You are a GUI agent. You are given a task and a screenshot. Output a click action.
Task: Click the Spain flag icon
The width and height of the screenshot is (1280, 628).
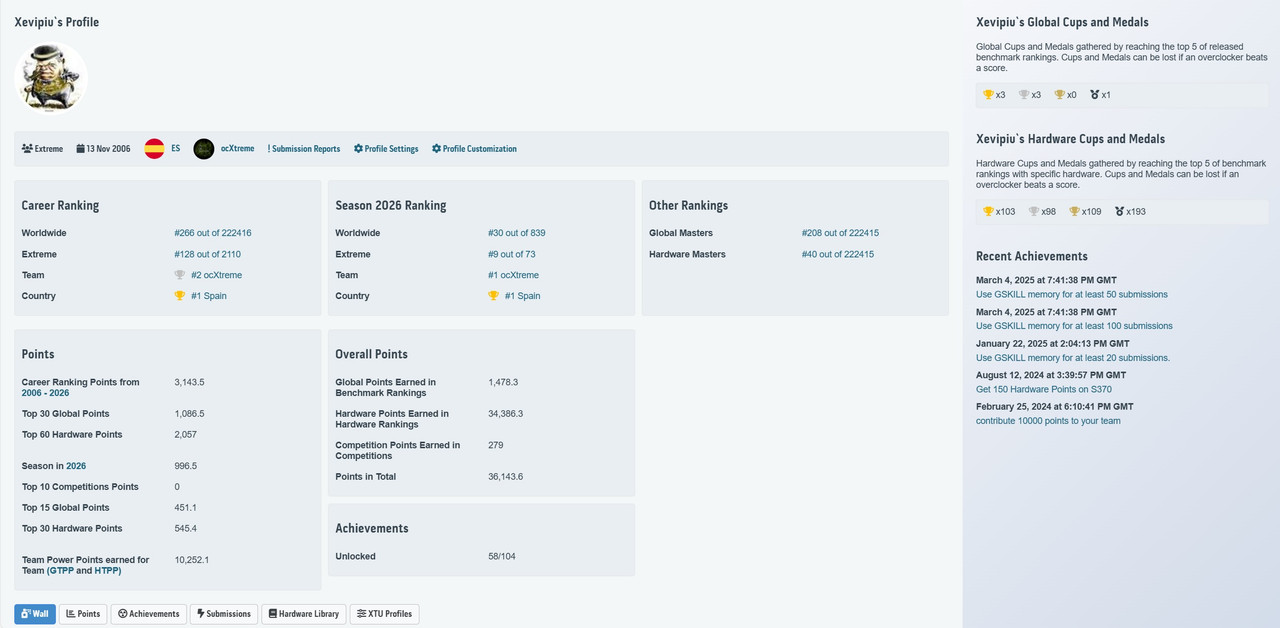[154, 149]
